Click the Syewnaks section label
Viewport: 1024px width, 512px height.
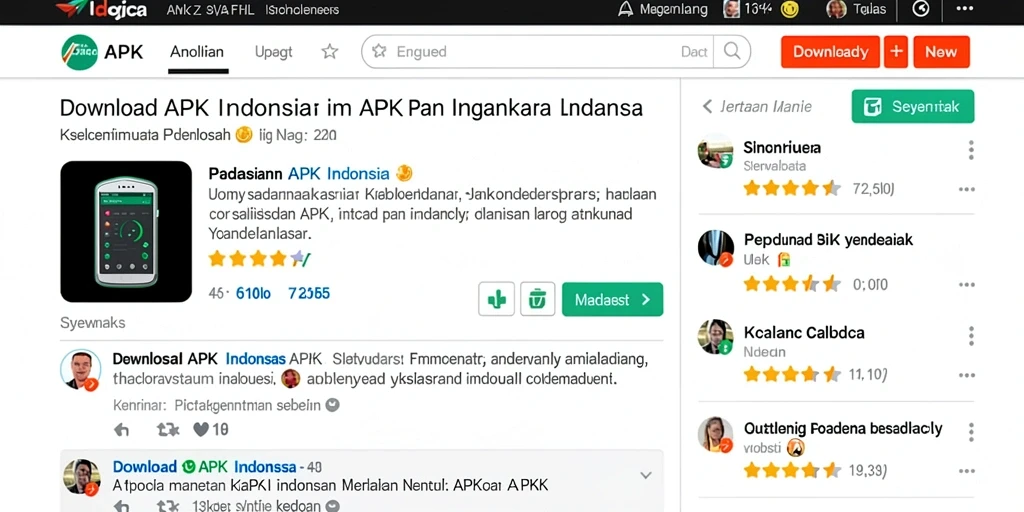[x=93, y=323]
